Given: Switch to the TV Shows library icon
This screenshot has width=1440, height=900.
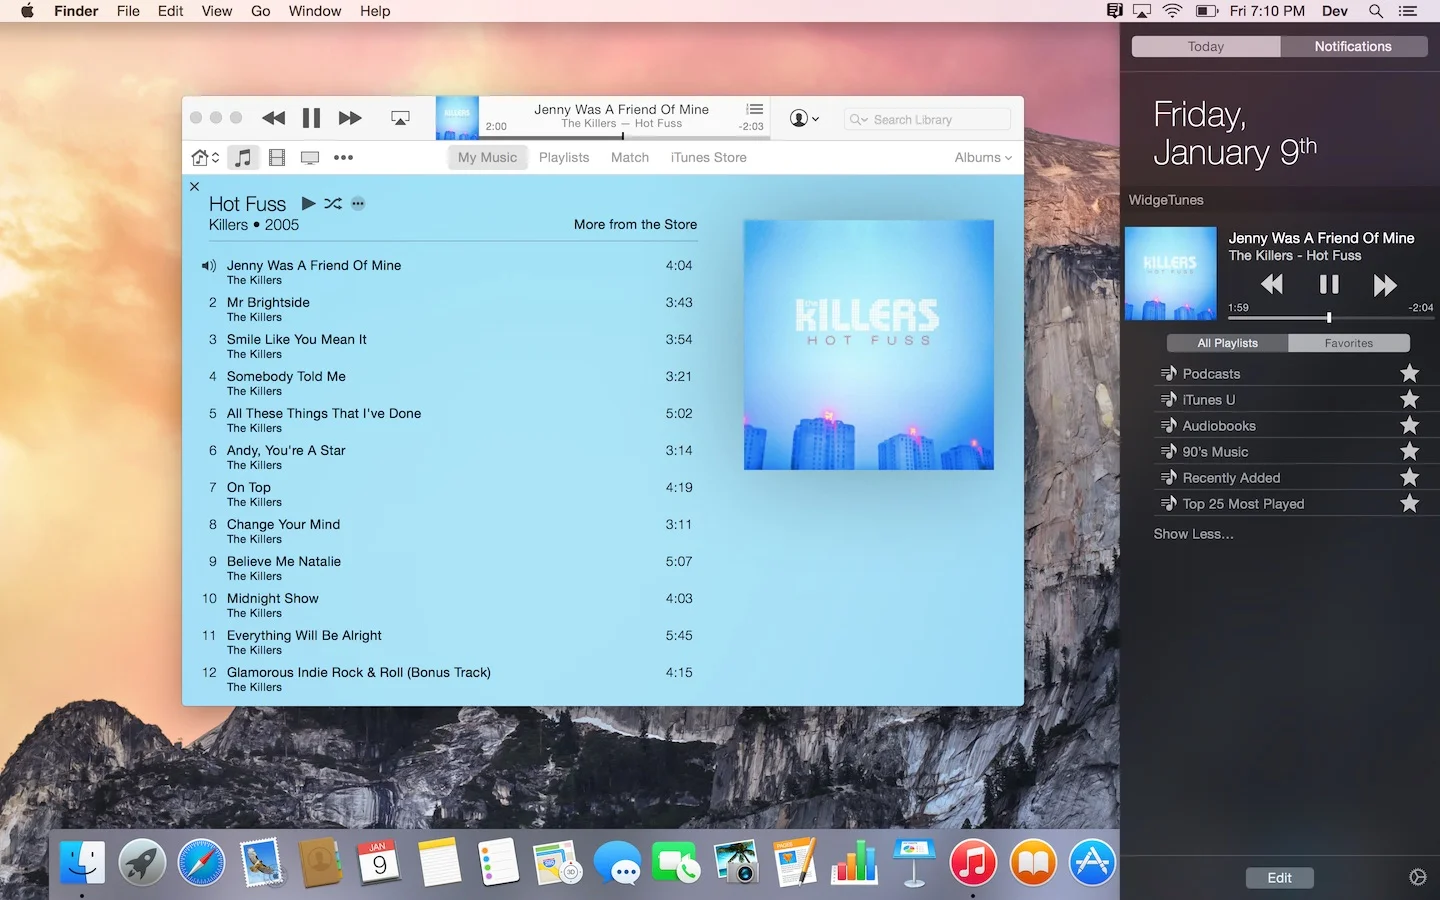Looking at the screenshot, I should point(310,158).
